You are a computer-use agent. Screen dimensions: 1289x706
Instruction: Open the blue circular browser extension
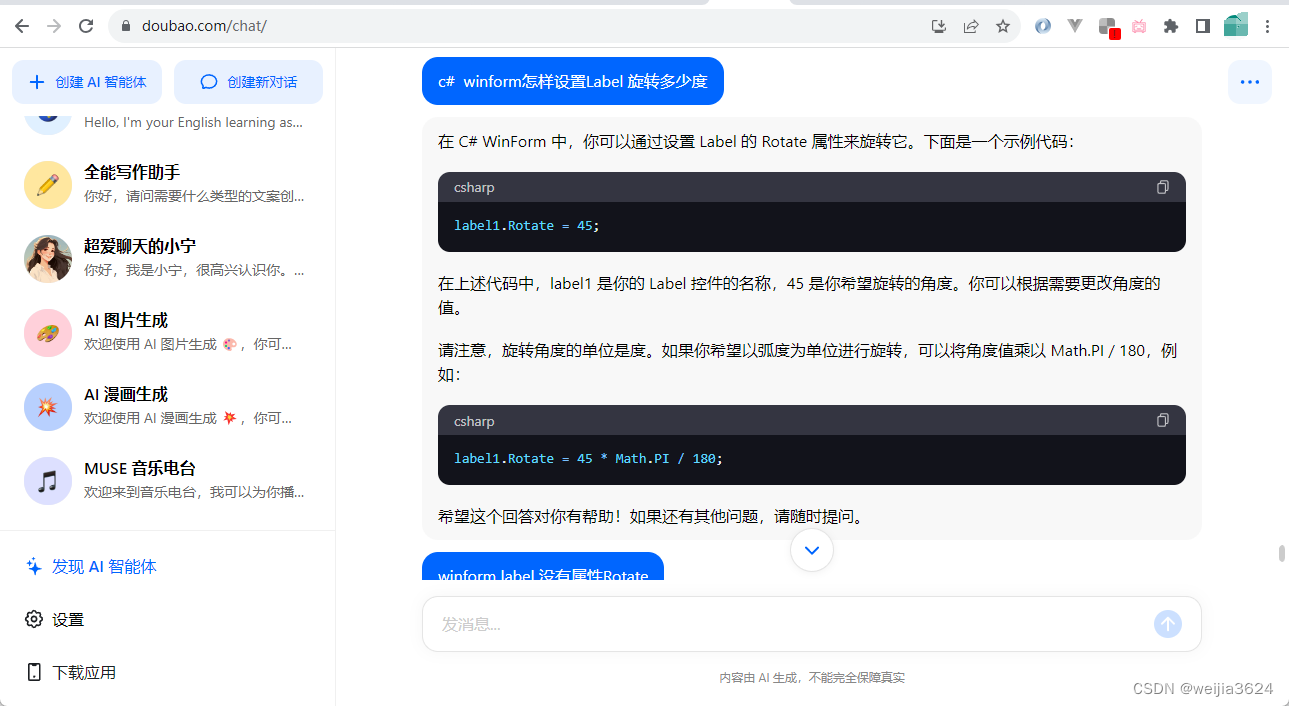coord(1043,27)
